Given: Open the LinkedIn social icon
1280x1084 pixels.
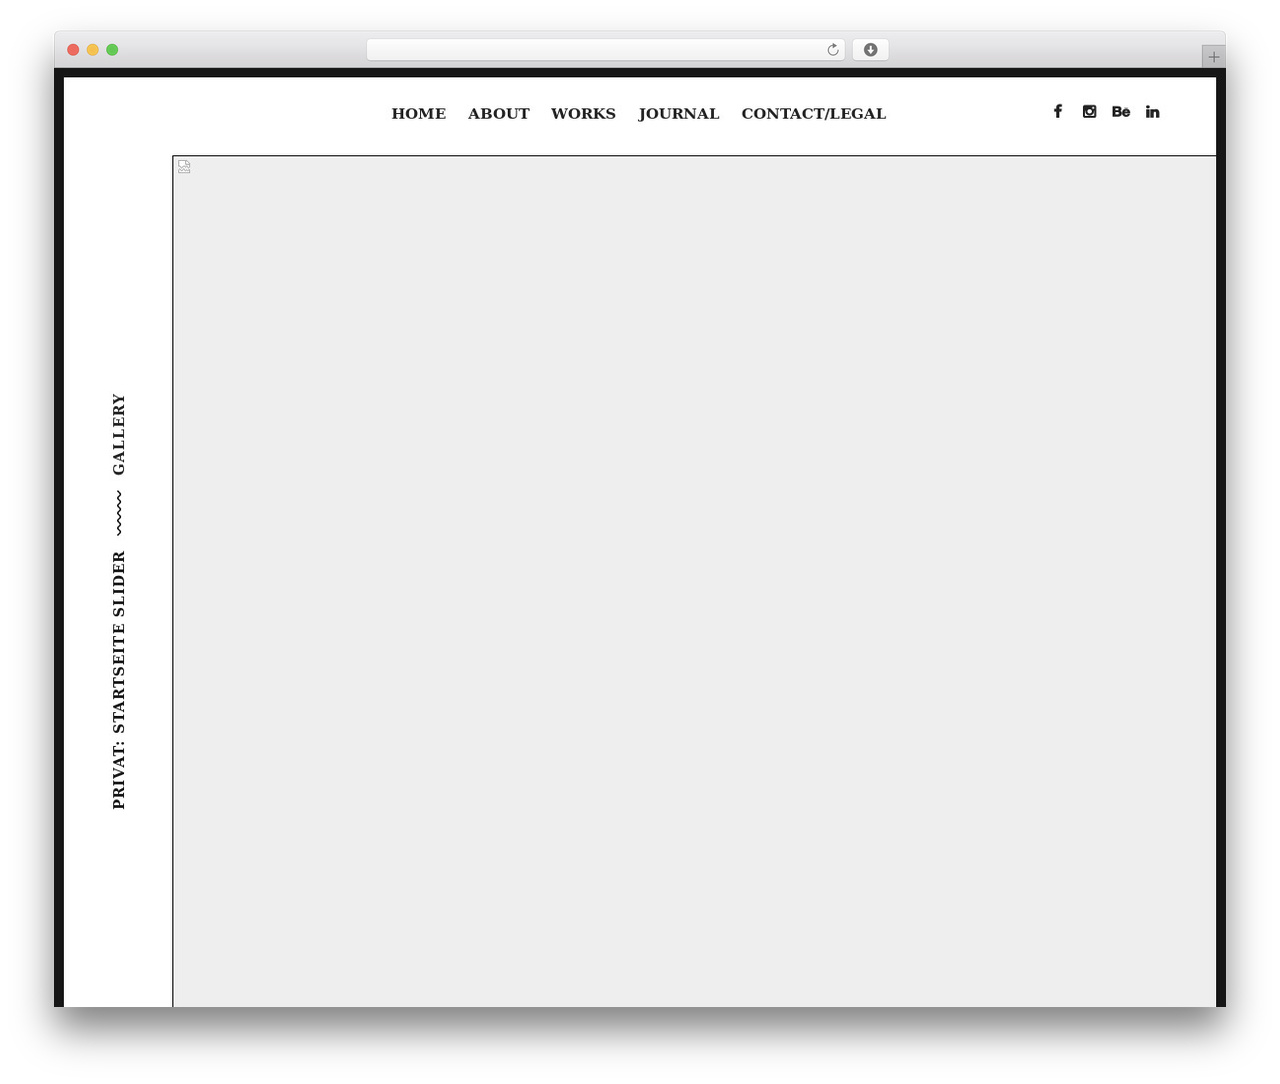Looking at the screenshot, I should [x=1153, y=111].
